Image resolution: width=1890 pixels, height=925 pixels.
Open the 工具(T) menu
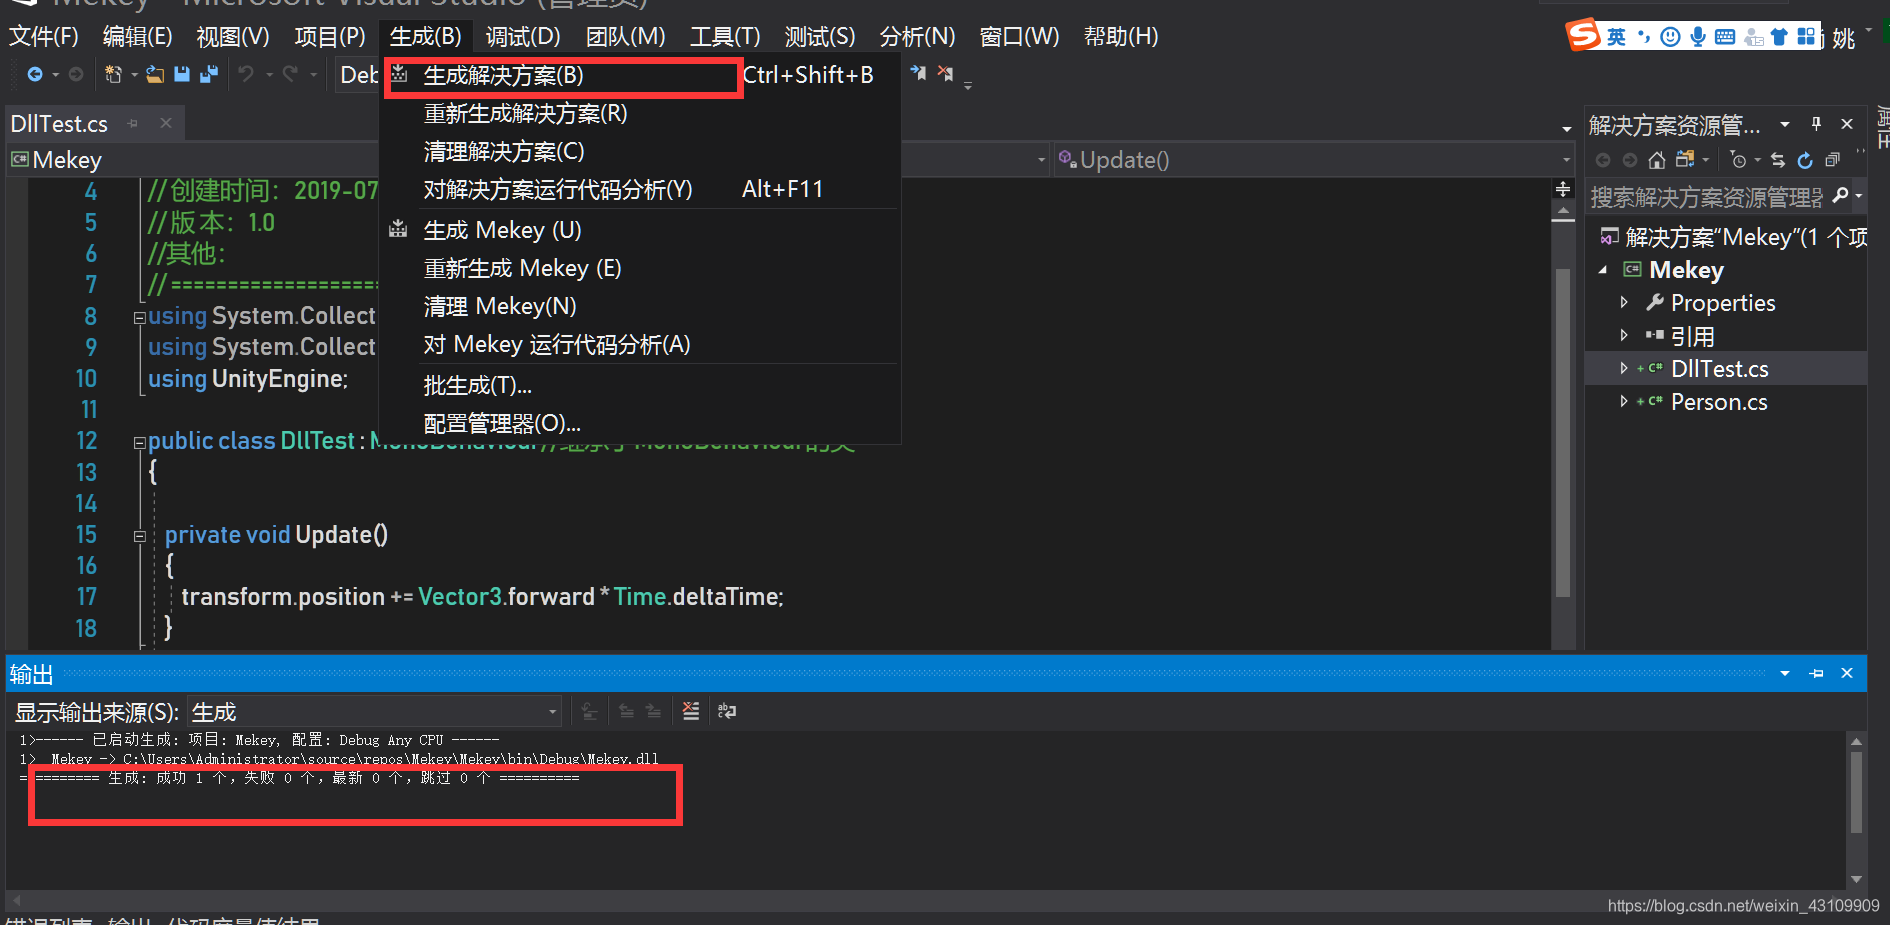click(x=725, y=37)
